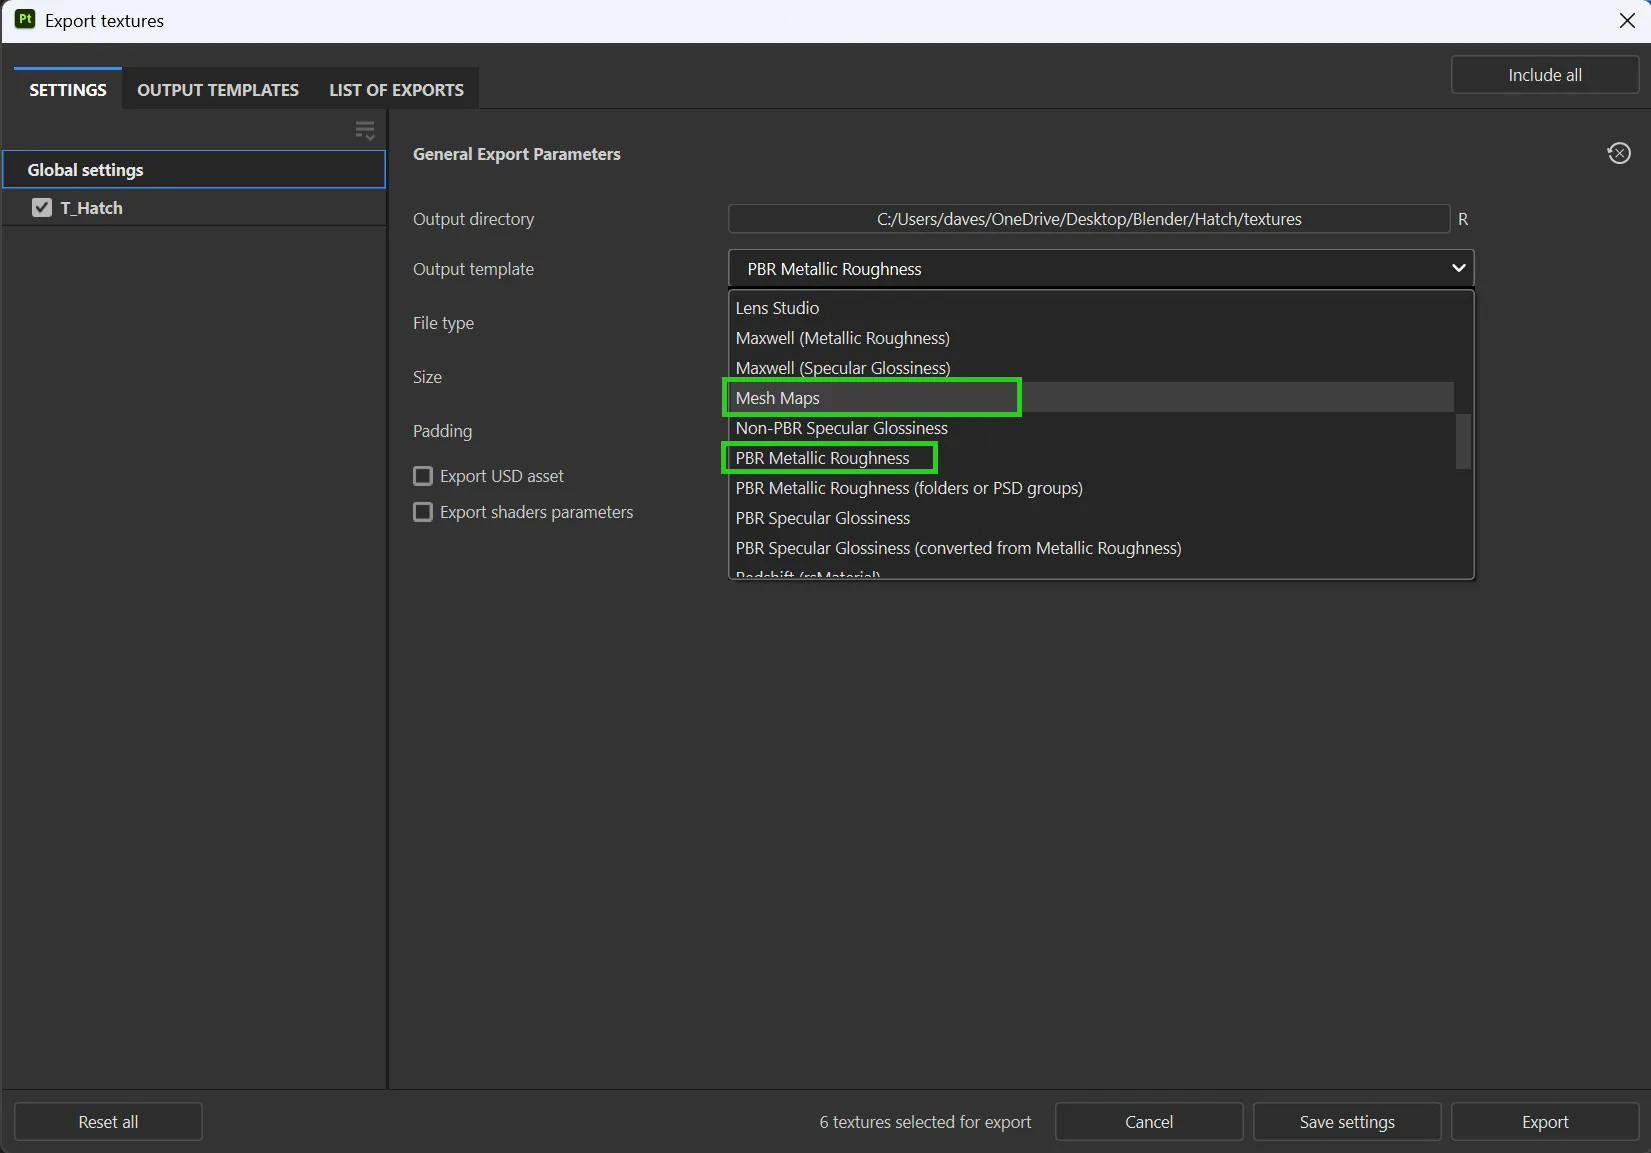Enable Export USD asset checkbox
This screenshot has width=1651, height=1153.
tap(423, 476)
